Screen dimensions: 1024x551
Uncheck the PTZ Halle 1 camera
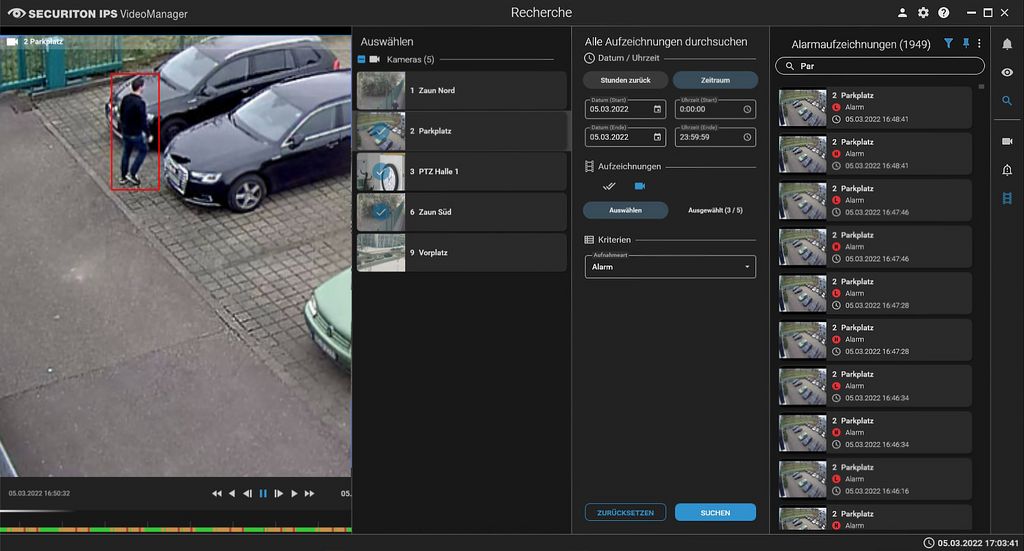pos(381,172)
